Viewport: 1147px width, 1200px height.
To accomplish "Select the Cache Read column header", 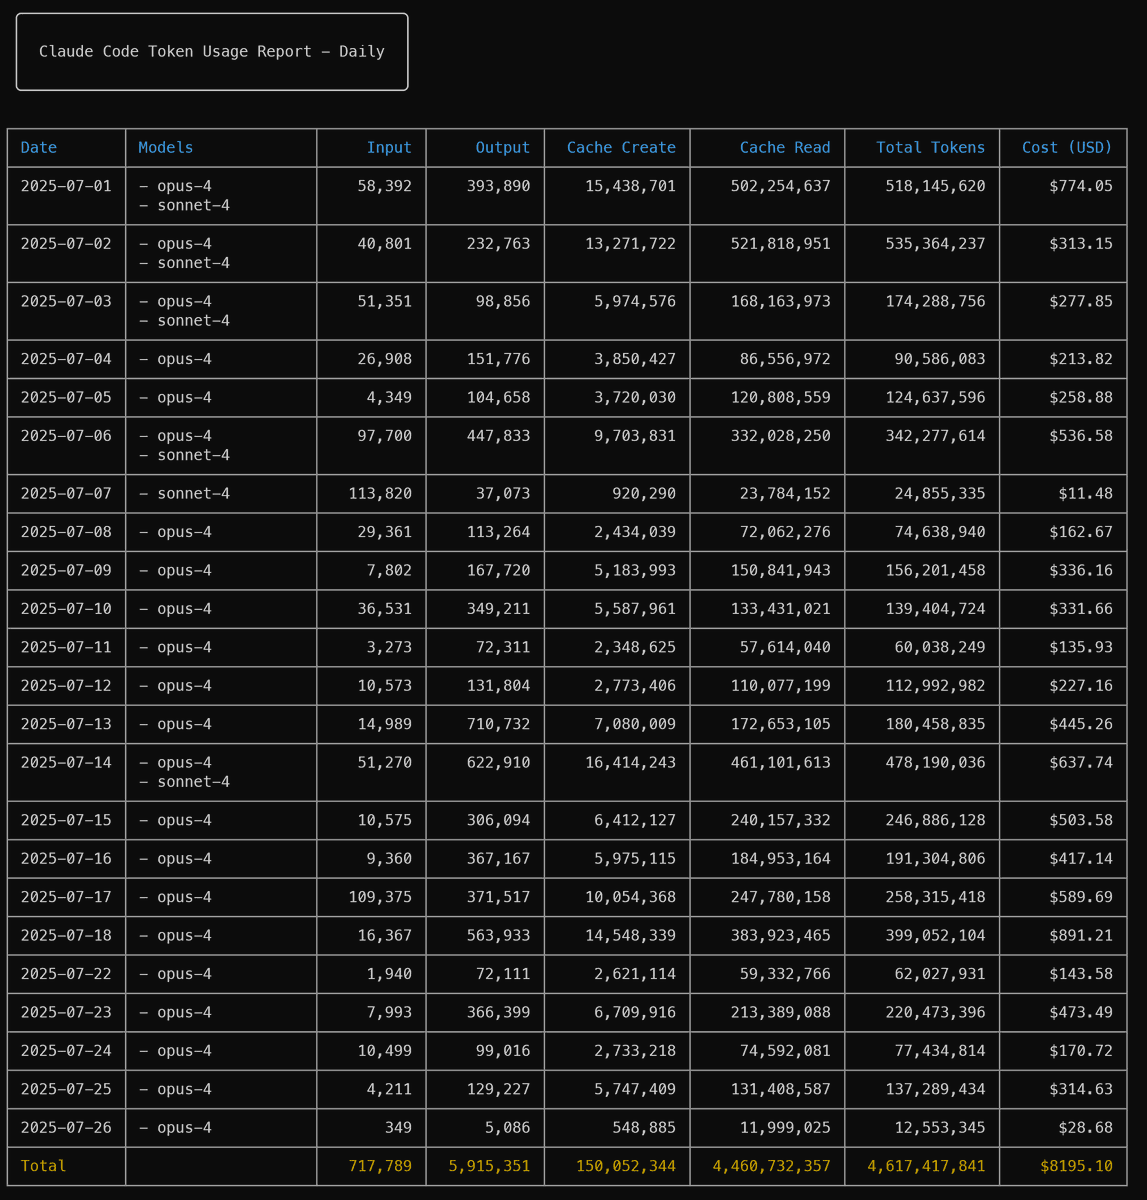I will point(785,148).
